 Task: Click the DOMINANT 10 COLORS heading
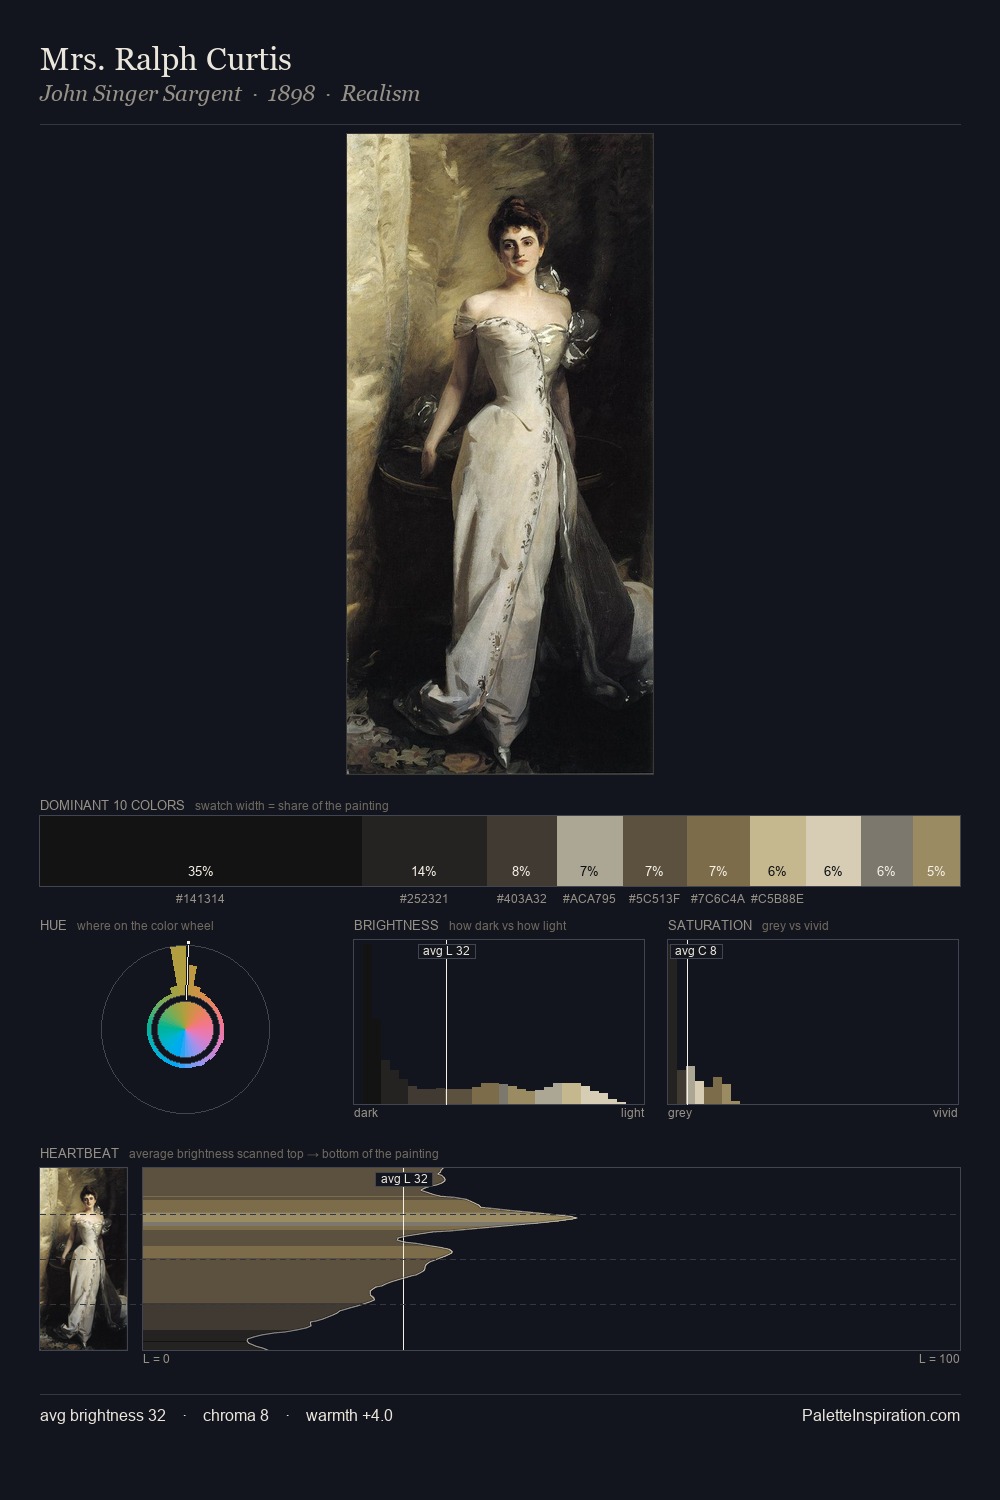(x=112, y=805)
